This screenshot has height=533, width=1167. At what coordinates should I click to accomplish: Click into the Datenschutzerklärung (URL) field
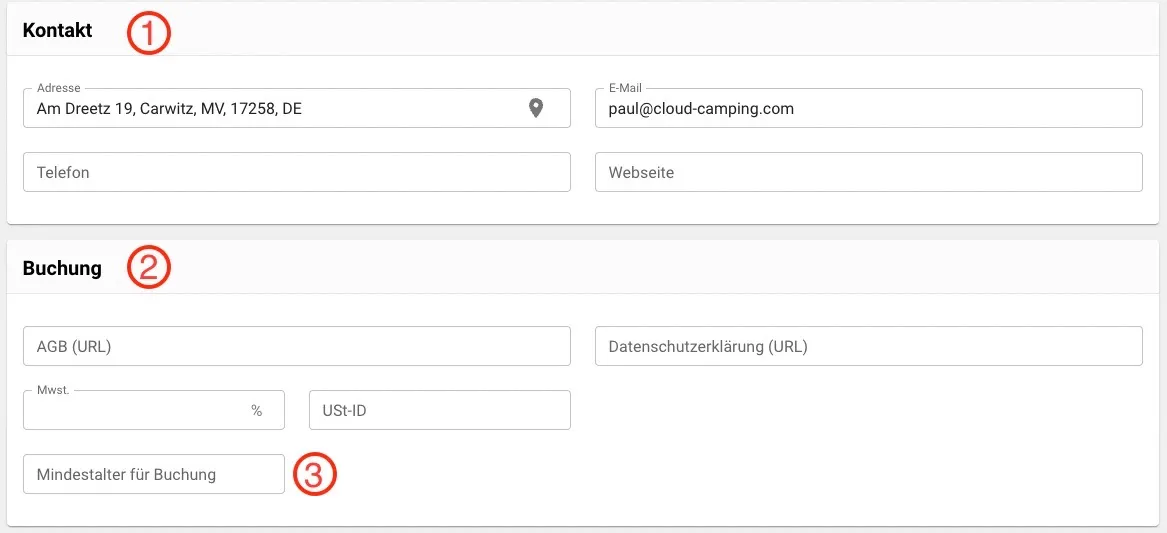[869, 346]
